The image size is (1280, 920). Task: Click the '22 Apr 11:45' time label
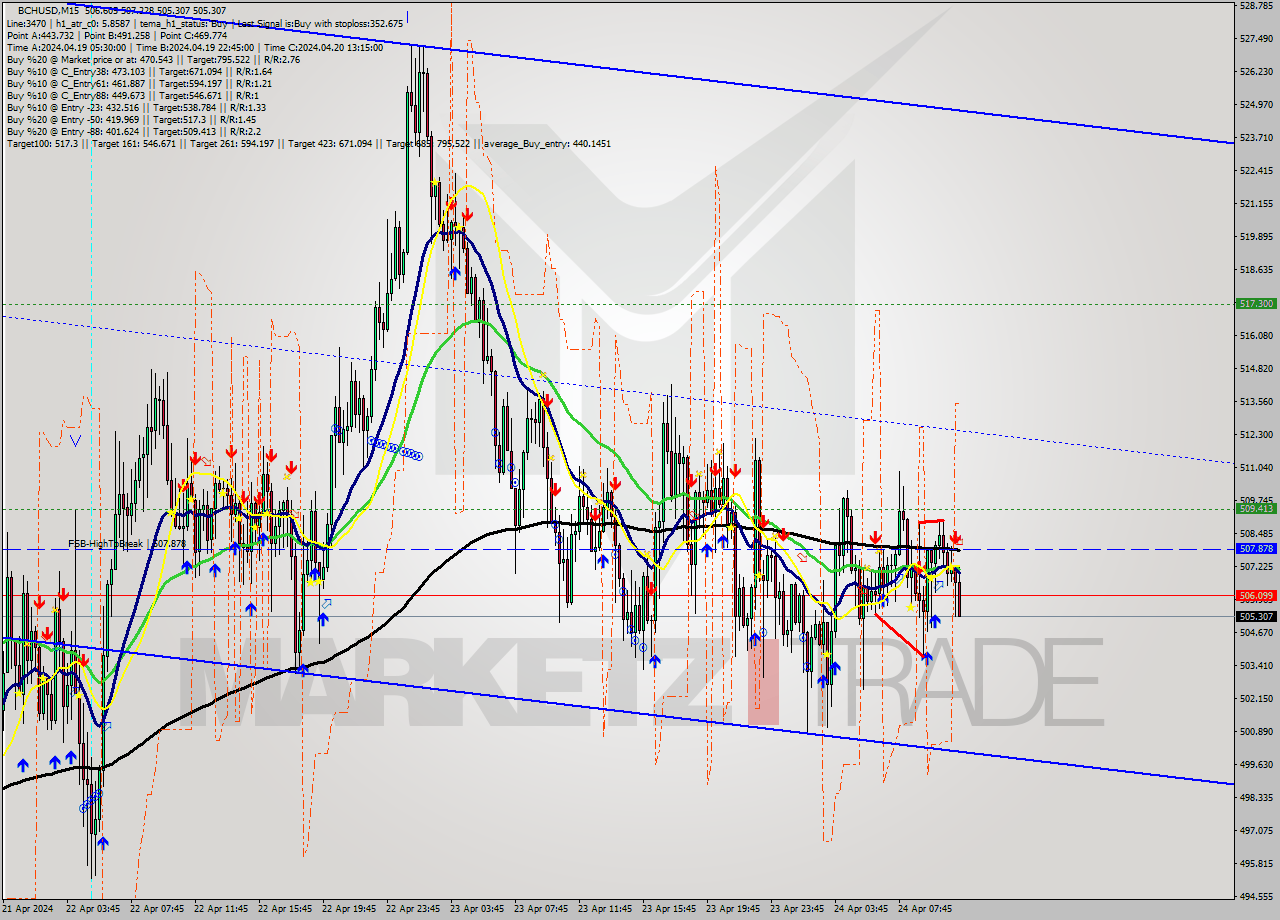221,909
